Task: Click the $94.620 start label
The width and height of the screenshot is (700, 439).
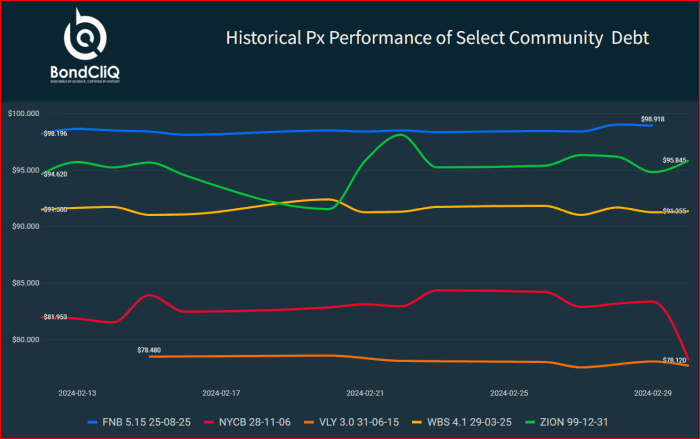Action: 55,174
